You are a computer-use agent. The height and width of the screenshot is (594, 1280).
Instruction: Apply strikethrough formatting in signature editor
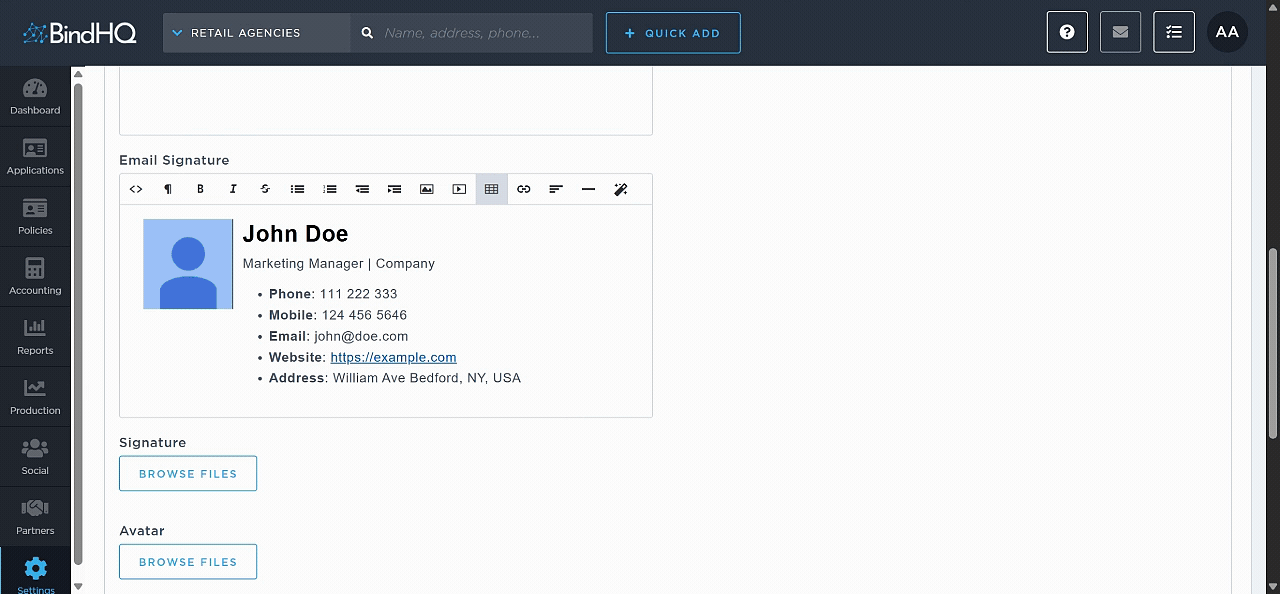[x=265, y=189]
